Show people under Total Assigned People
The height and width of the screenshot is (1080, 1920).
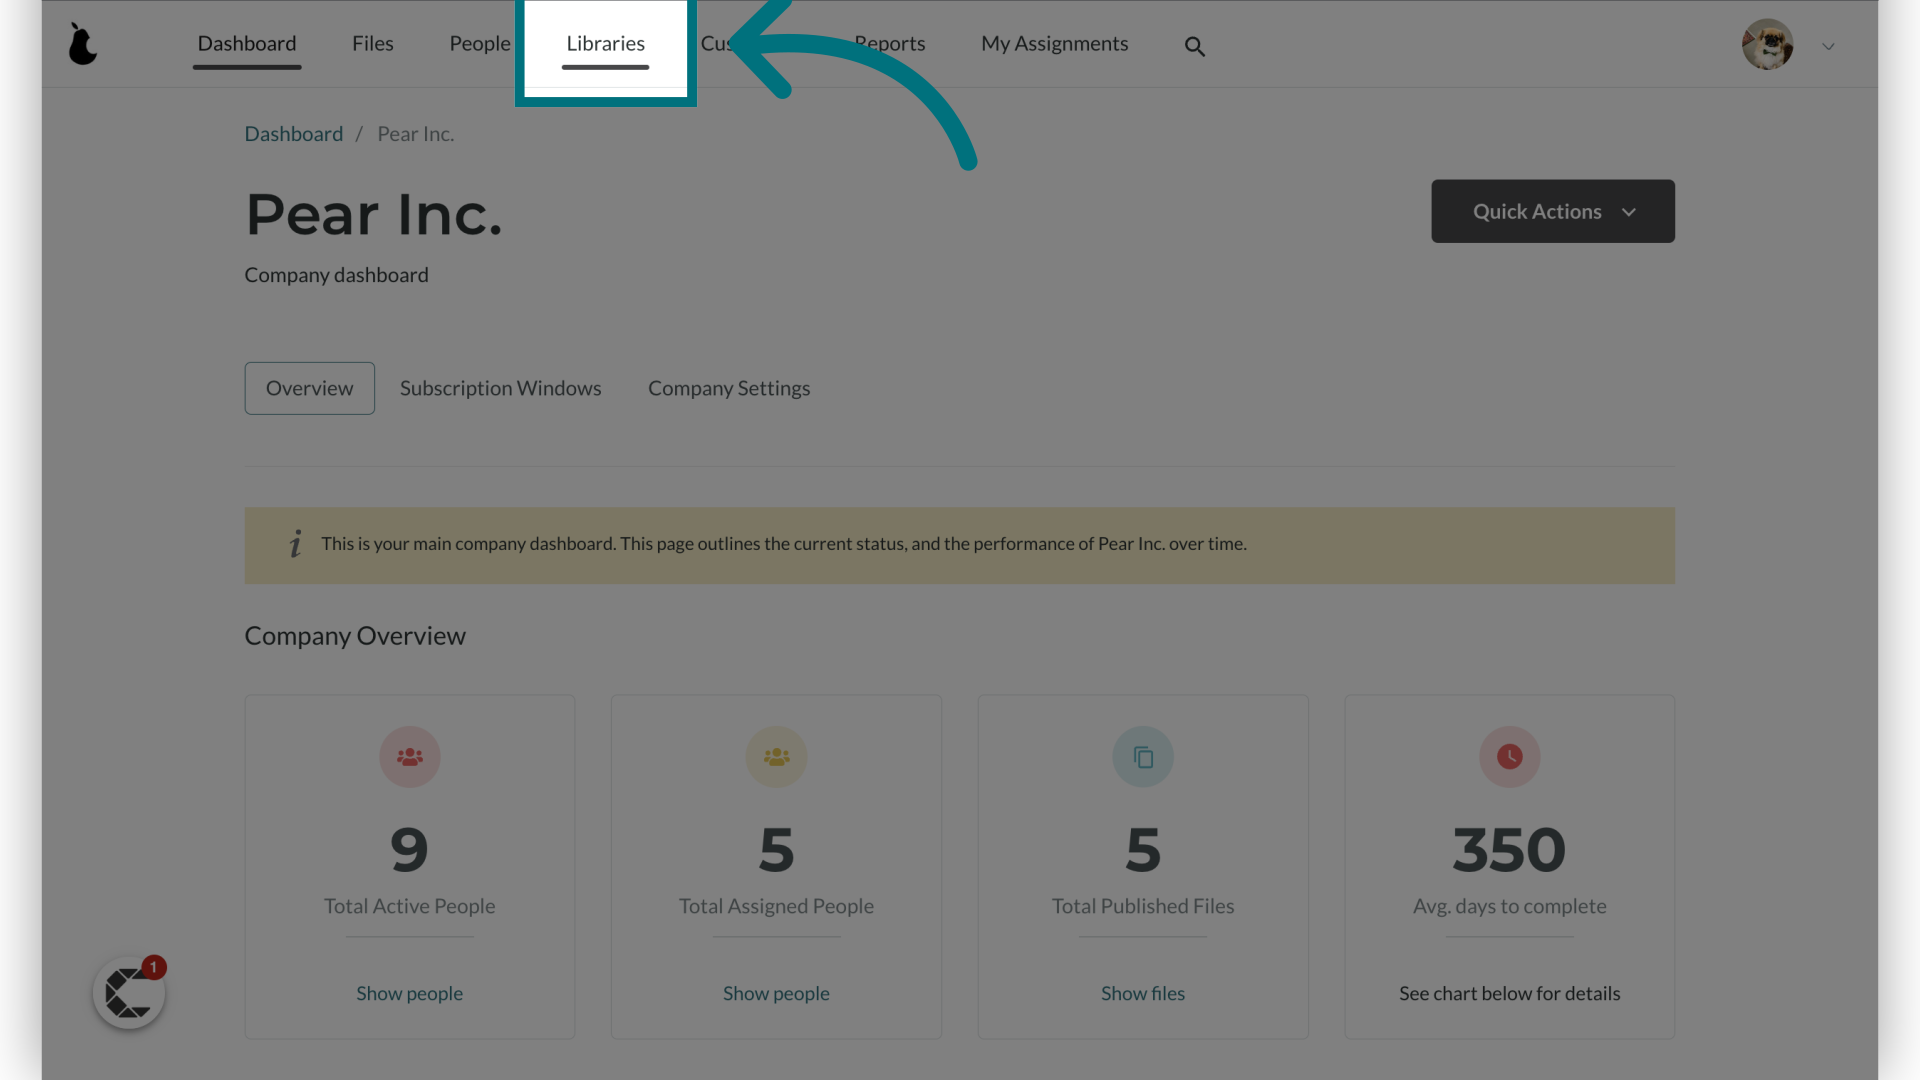776,994
